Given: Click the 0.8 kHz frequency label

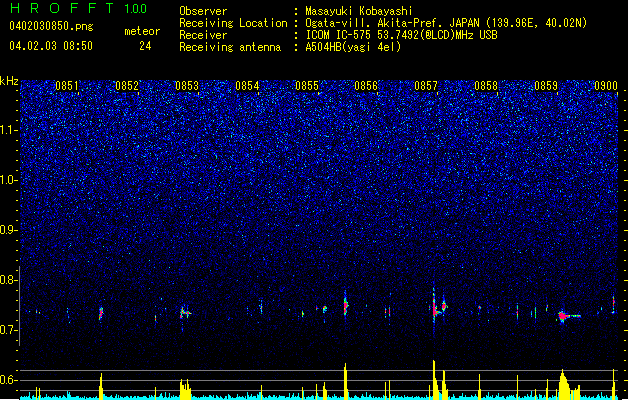Looking at the screenshot, I should pos(8,280).
